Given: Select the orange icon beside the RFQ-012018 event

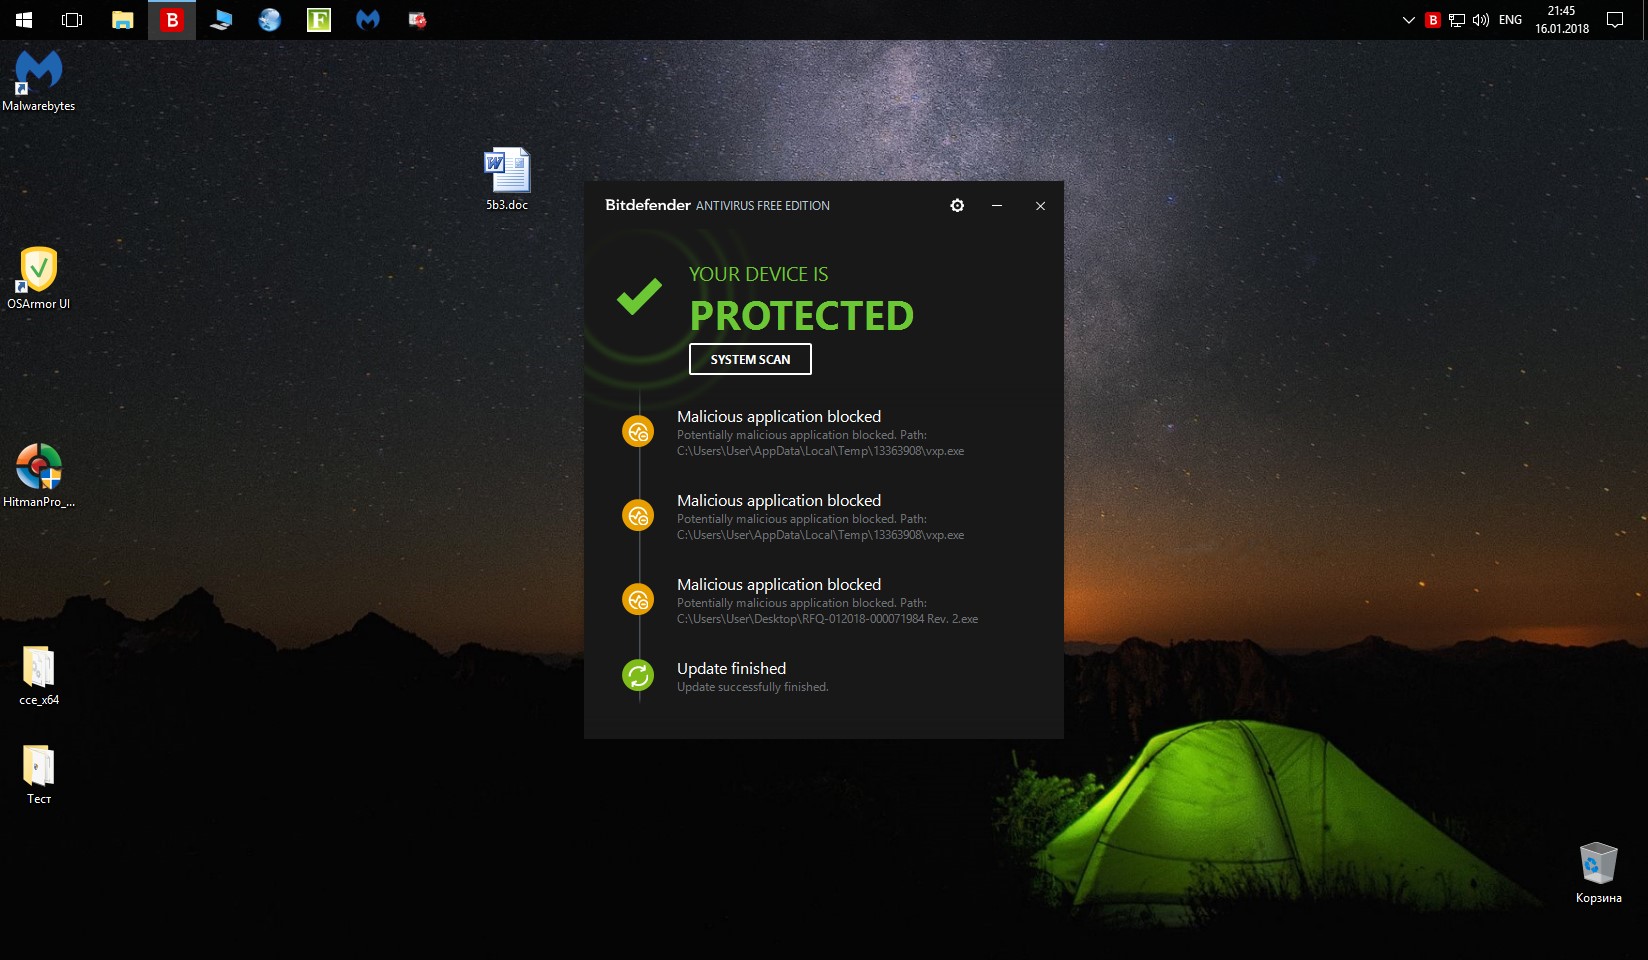Looking at the screenshot, I should pyautogui.click(x=638, y=600).
